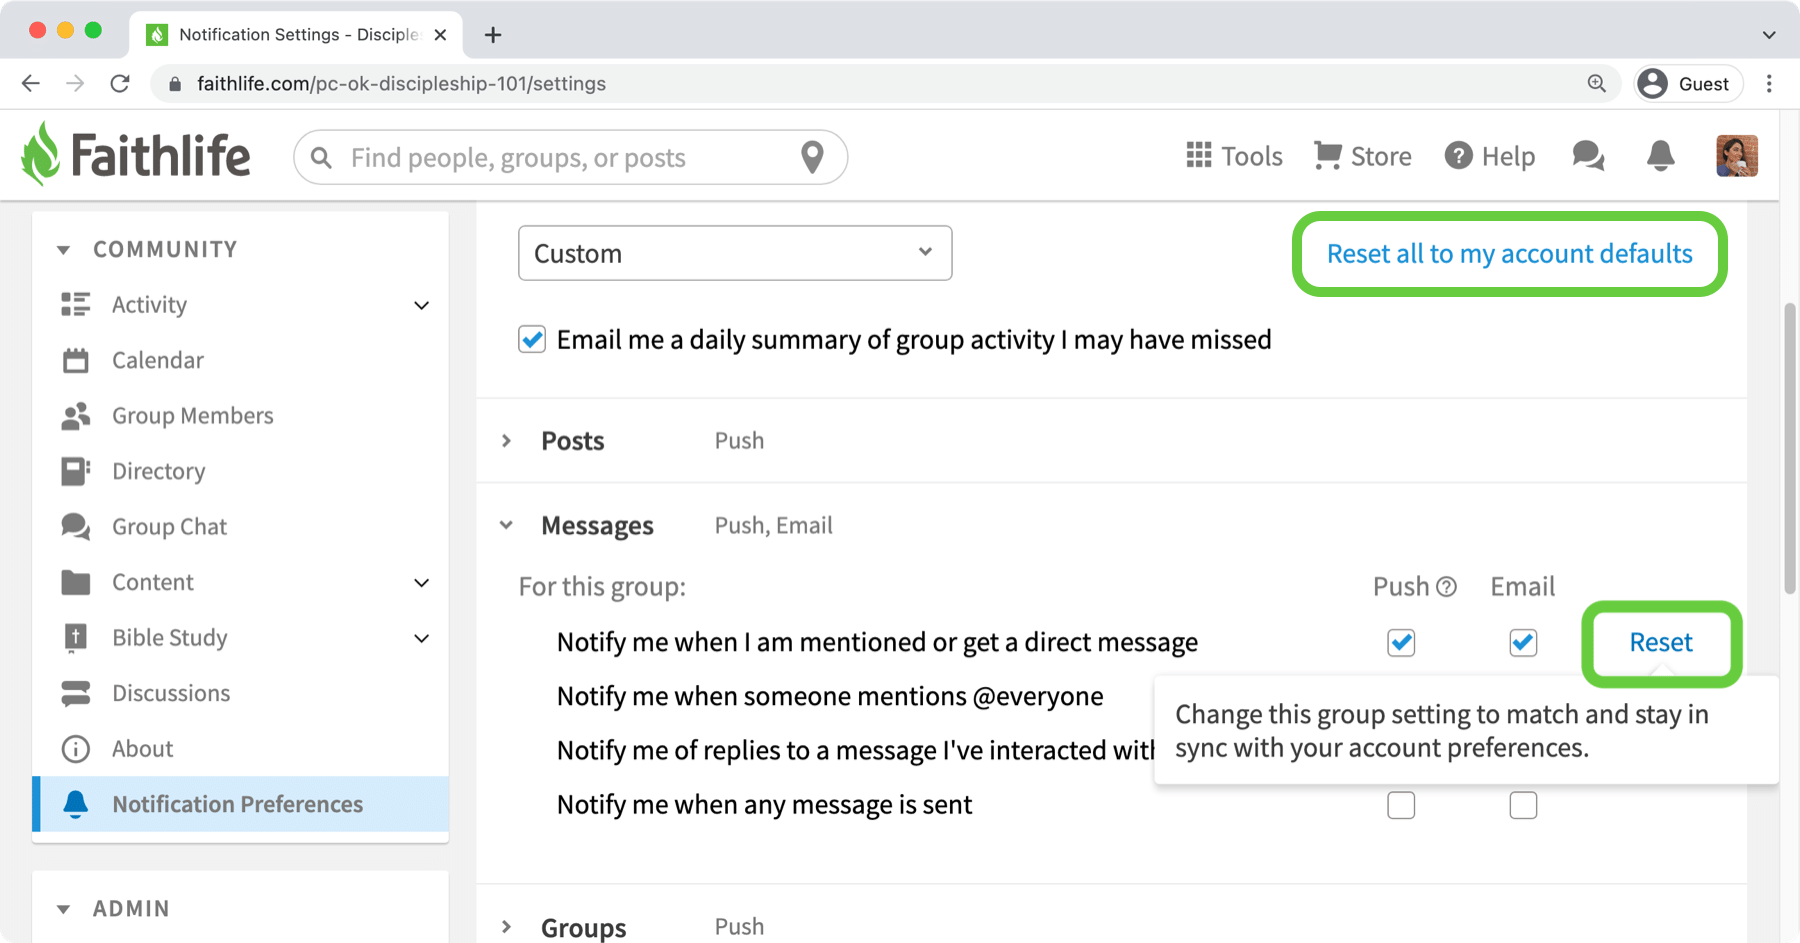
Task: Close the Notification Settings browser tab
Action: pyautogui.click(x=440, y=35)
